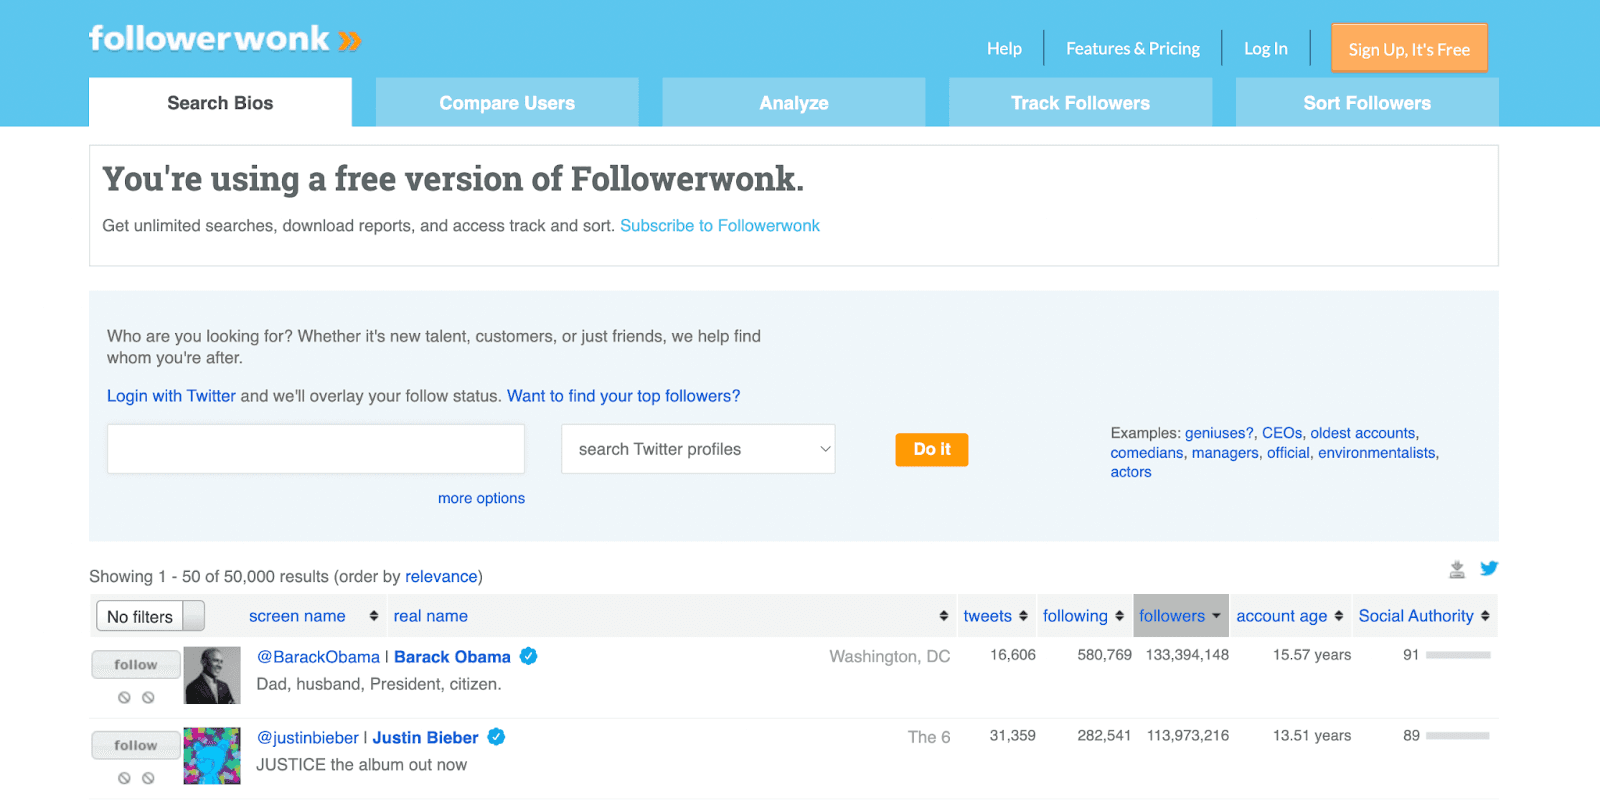
Task: Click the download results icon
Action: (x=1457, y=569)
